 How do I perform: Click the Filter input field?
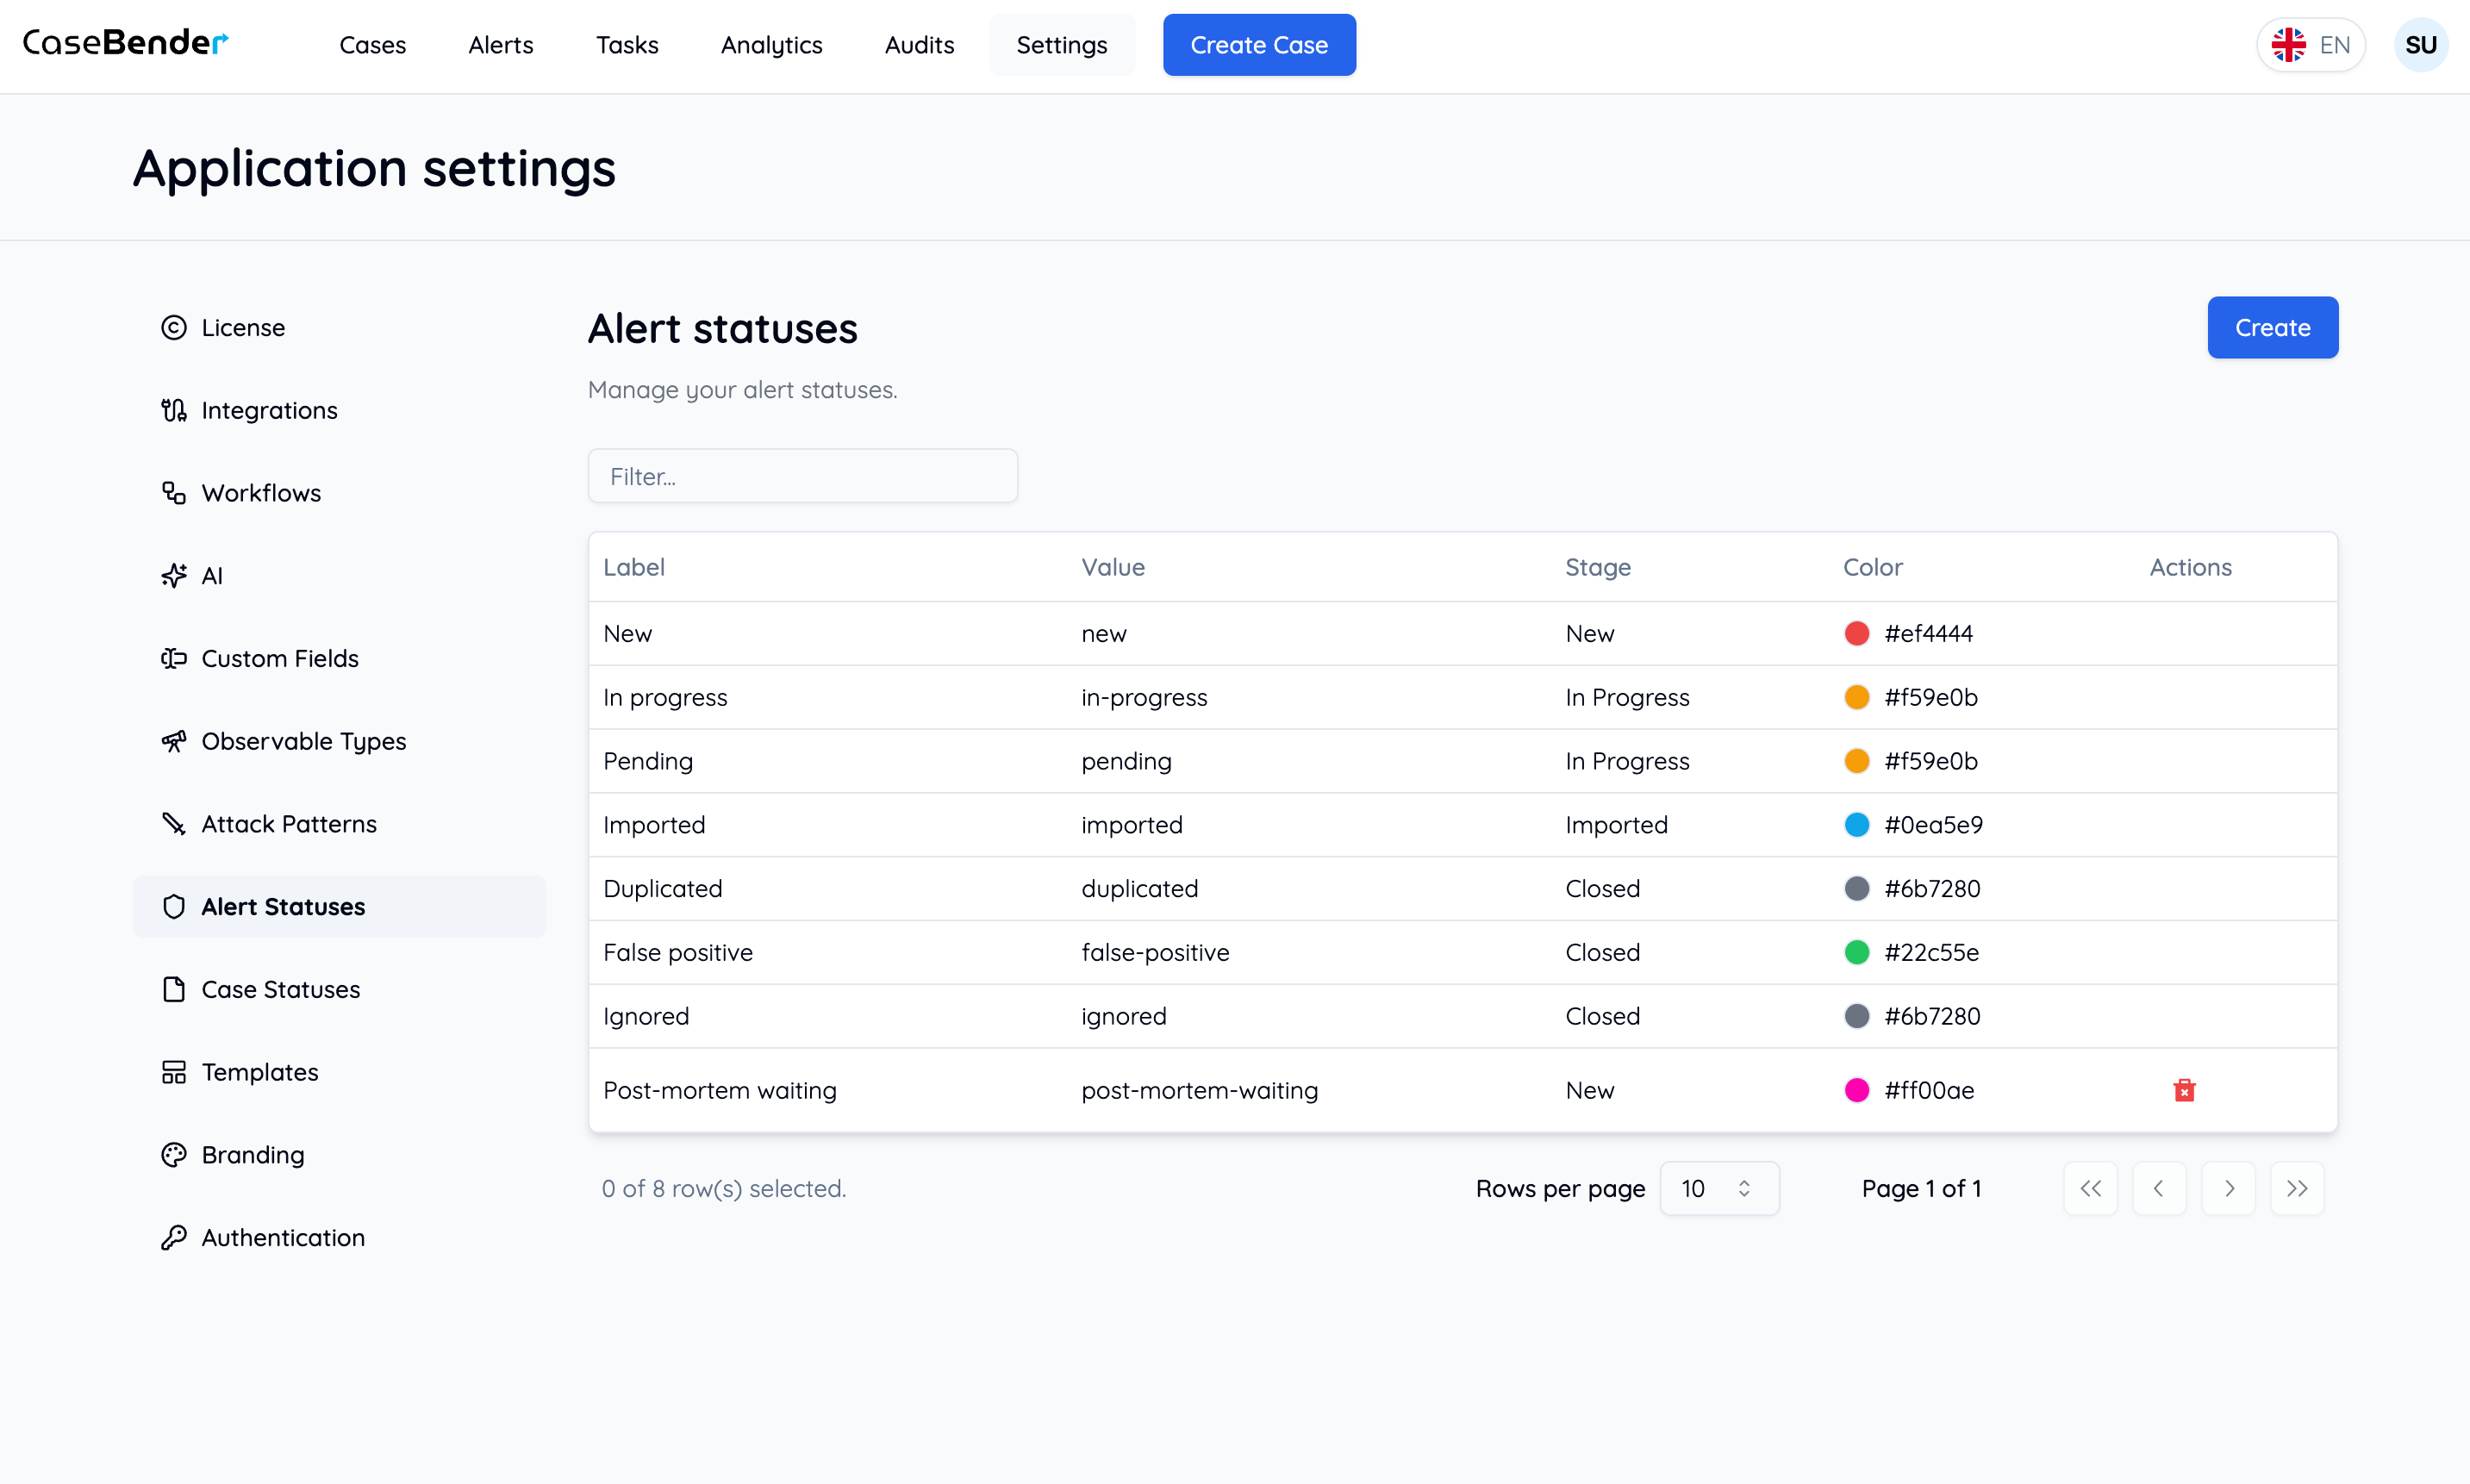802,475
